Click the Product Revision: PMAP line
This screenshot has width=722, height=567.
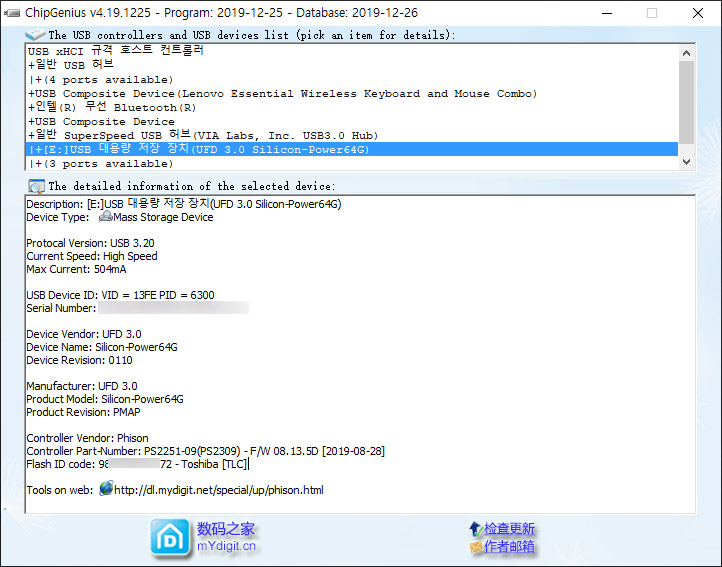pos(83,412)
